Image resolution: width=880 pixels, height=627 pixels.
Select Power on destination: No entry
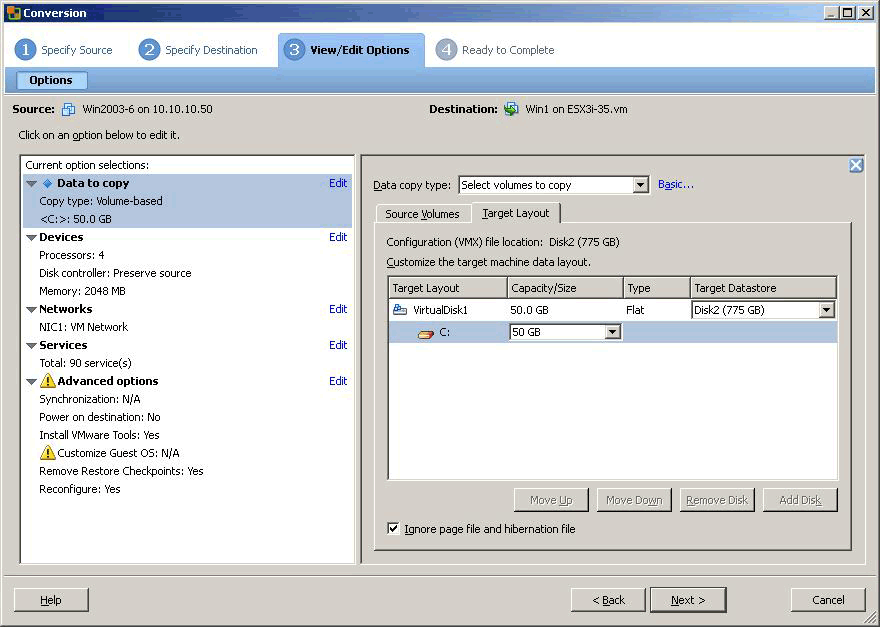pos(100,417)
